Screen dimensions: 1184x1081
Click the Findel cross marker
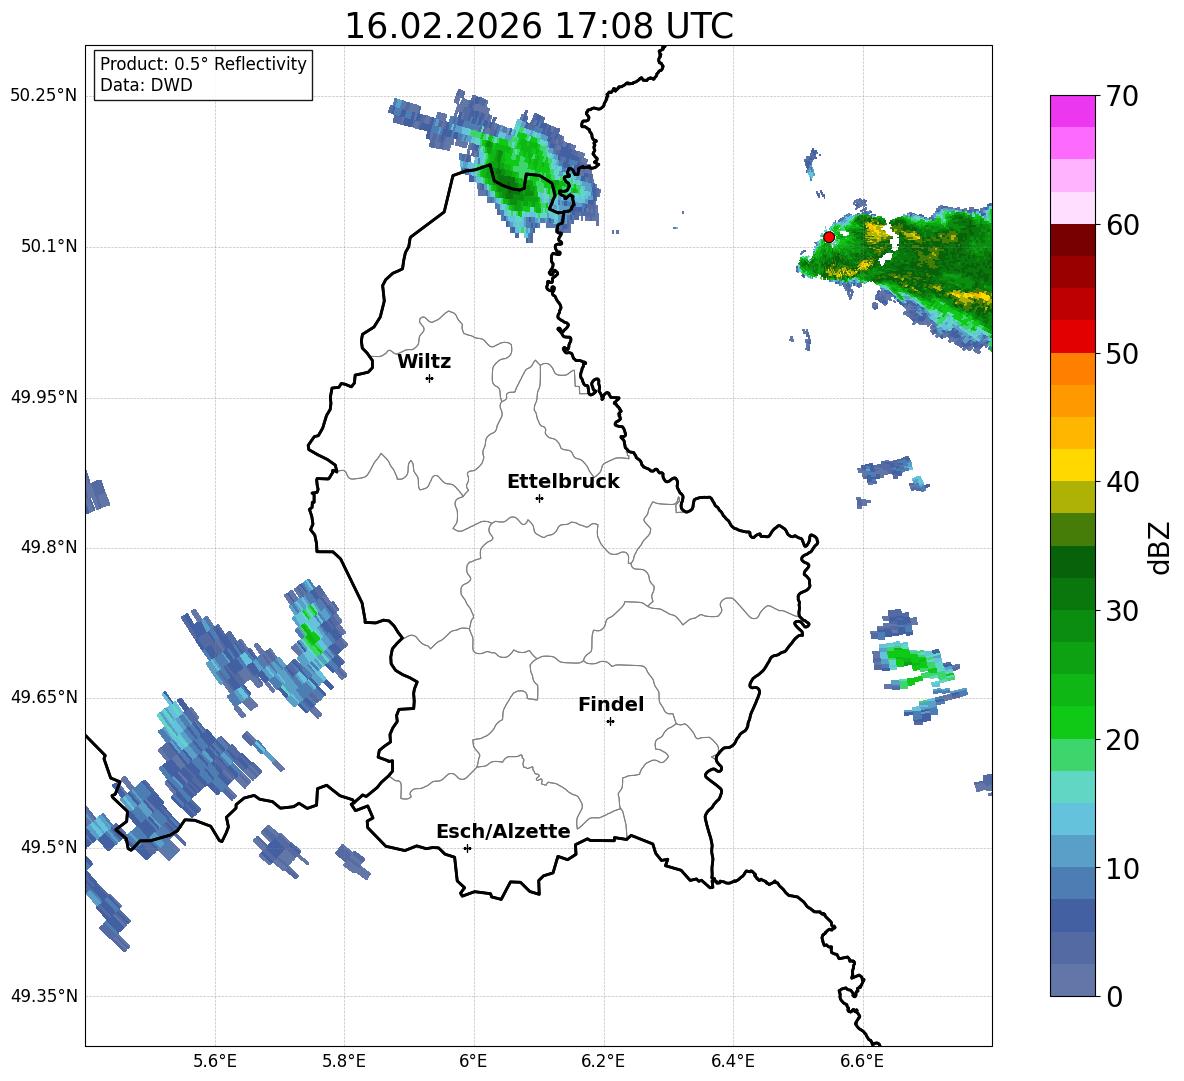[x=610, y=722]
